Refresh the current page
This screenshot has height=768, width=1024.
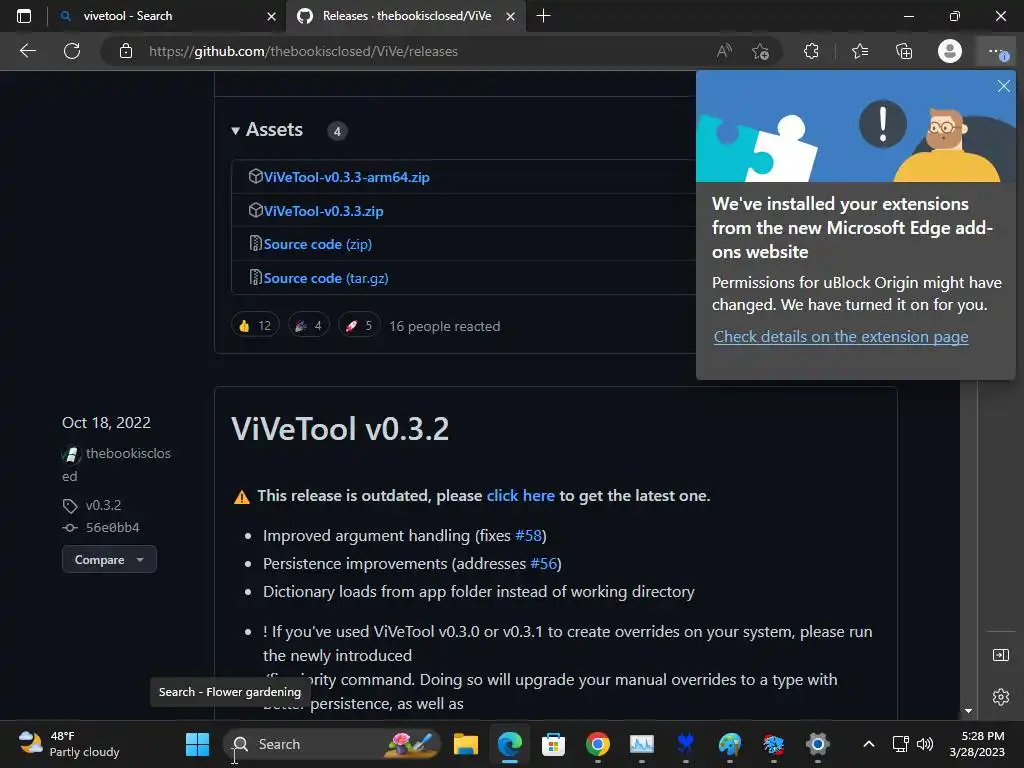tap(72, 51)
